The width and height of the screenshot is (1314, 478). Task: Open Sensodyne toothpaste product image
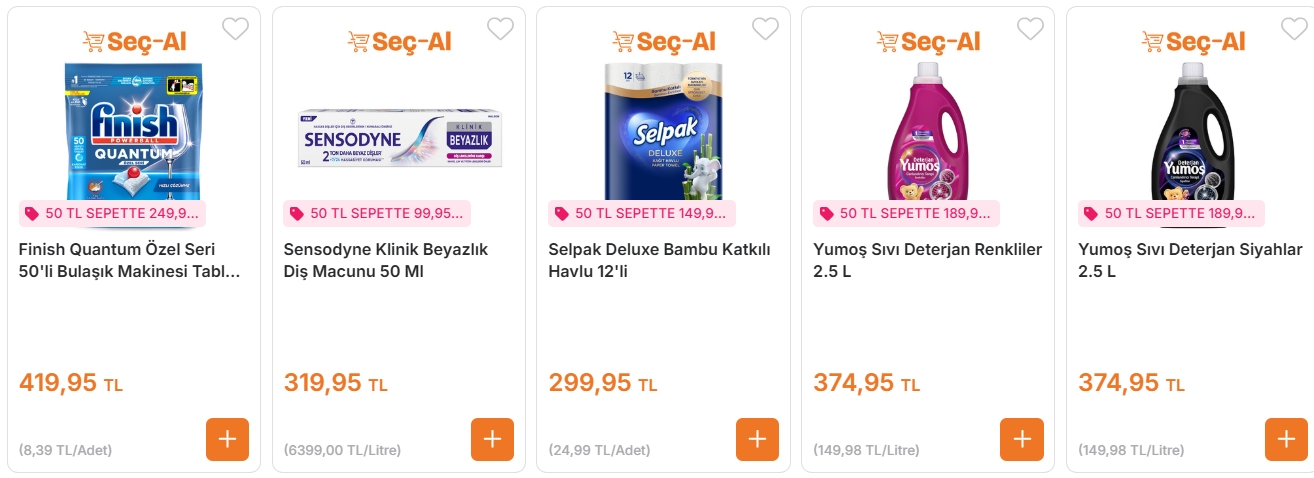point(399,139)
